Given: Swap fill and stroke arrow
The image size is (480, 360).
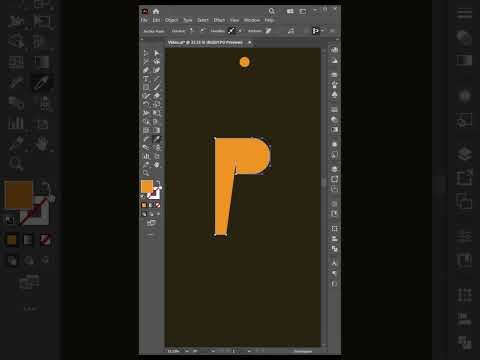Looking at the screenshot, I should pos(158,182).
